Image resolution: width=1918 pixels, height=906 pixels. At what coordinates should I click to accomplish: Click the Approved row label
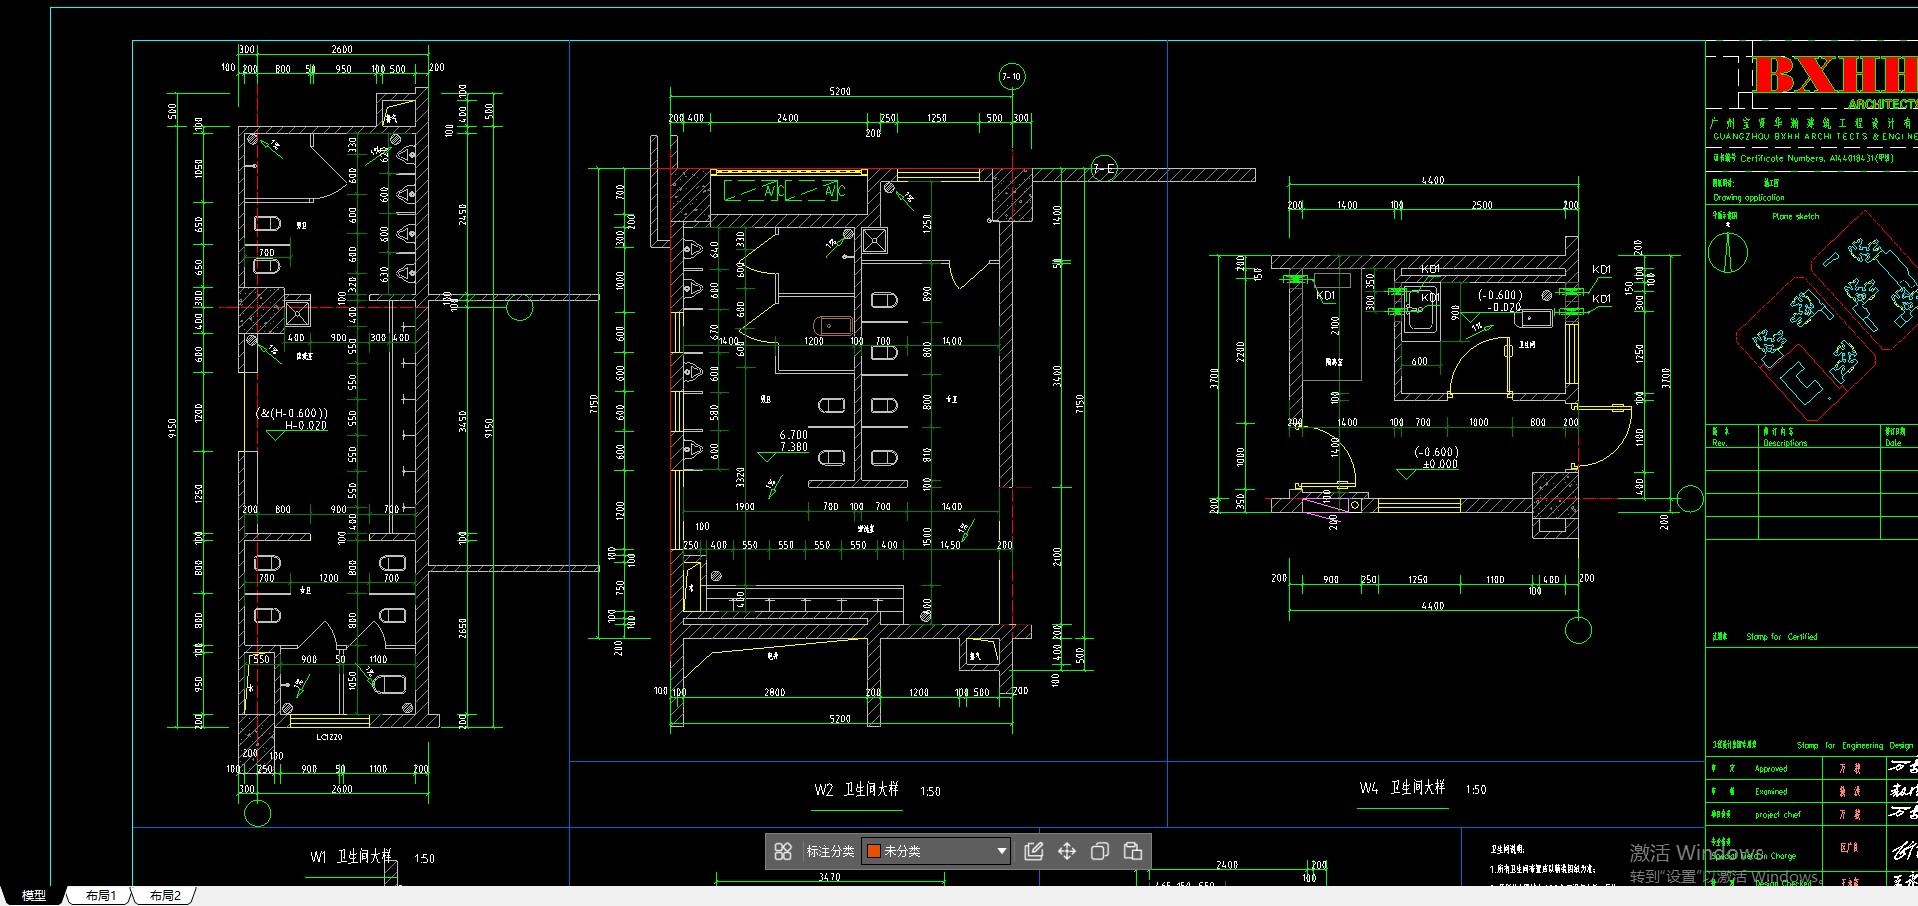pos(1771,768)
